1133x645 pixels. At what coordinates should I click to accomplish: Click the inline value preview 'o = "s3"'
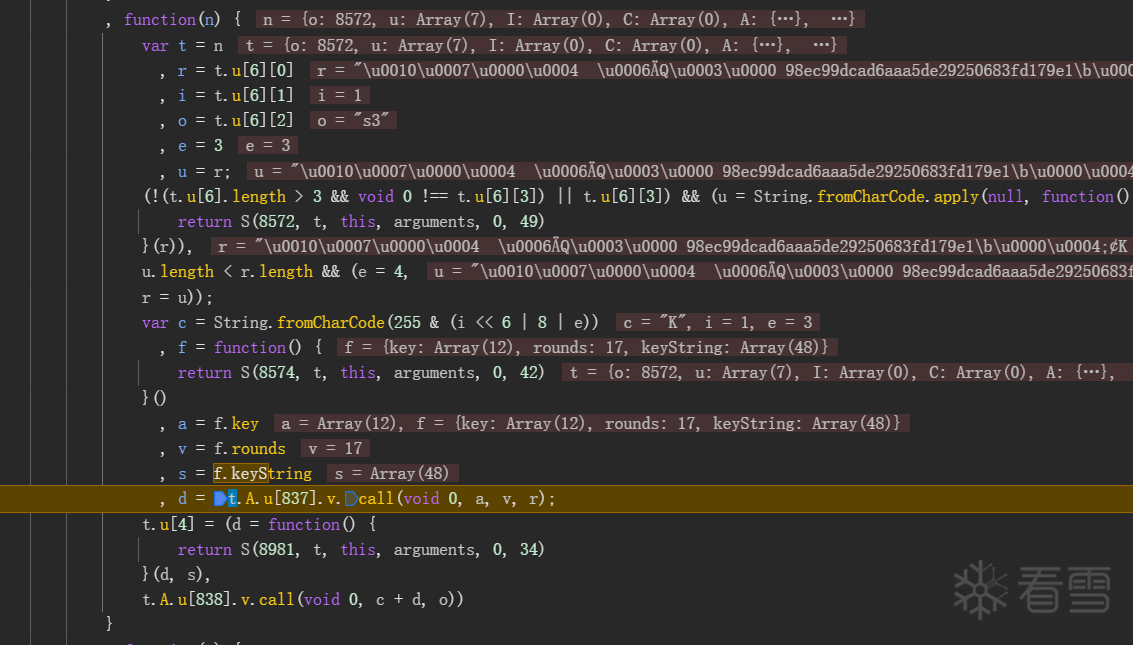click(353, 120)
